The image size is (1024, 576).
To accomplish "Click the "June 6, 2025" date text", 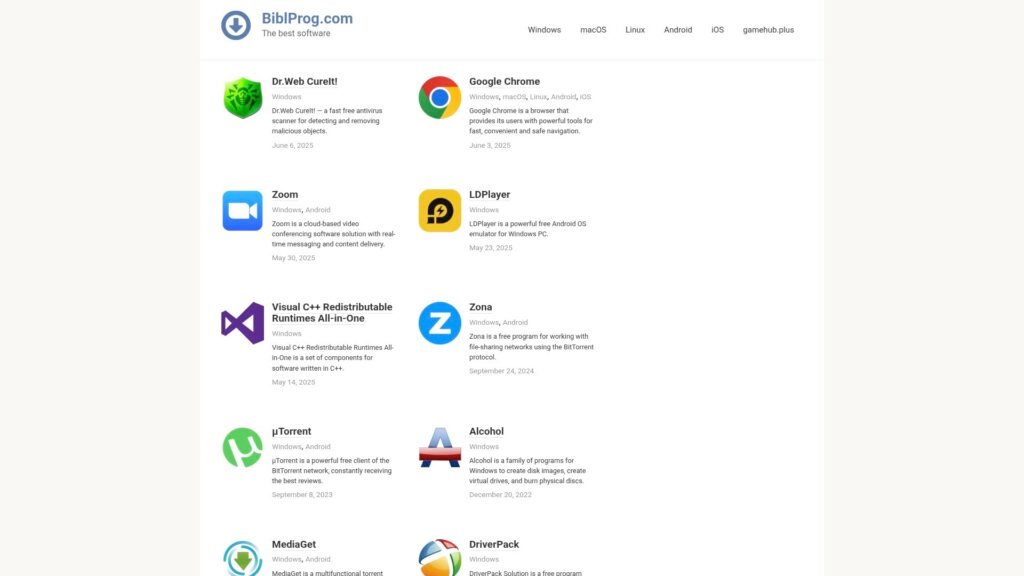I will coord(293,146).
